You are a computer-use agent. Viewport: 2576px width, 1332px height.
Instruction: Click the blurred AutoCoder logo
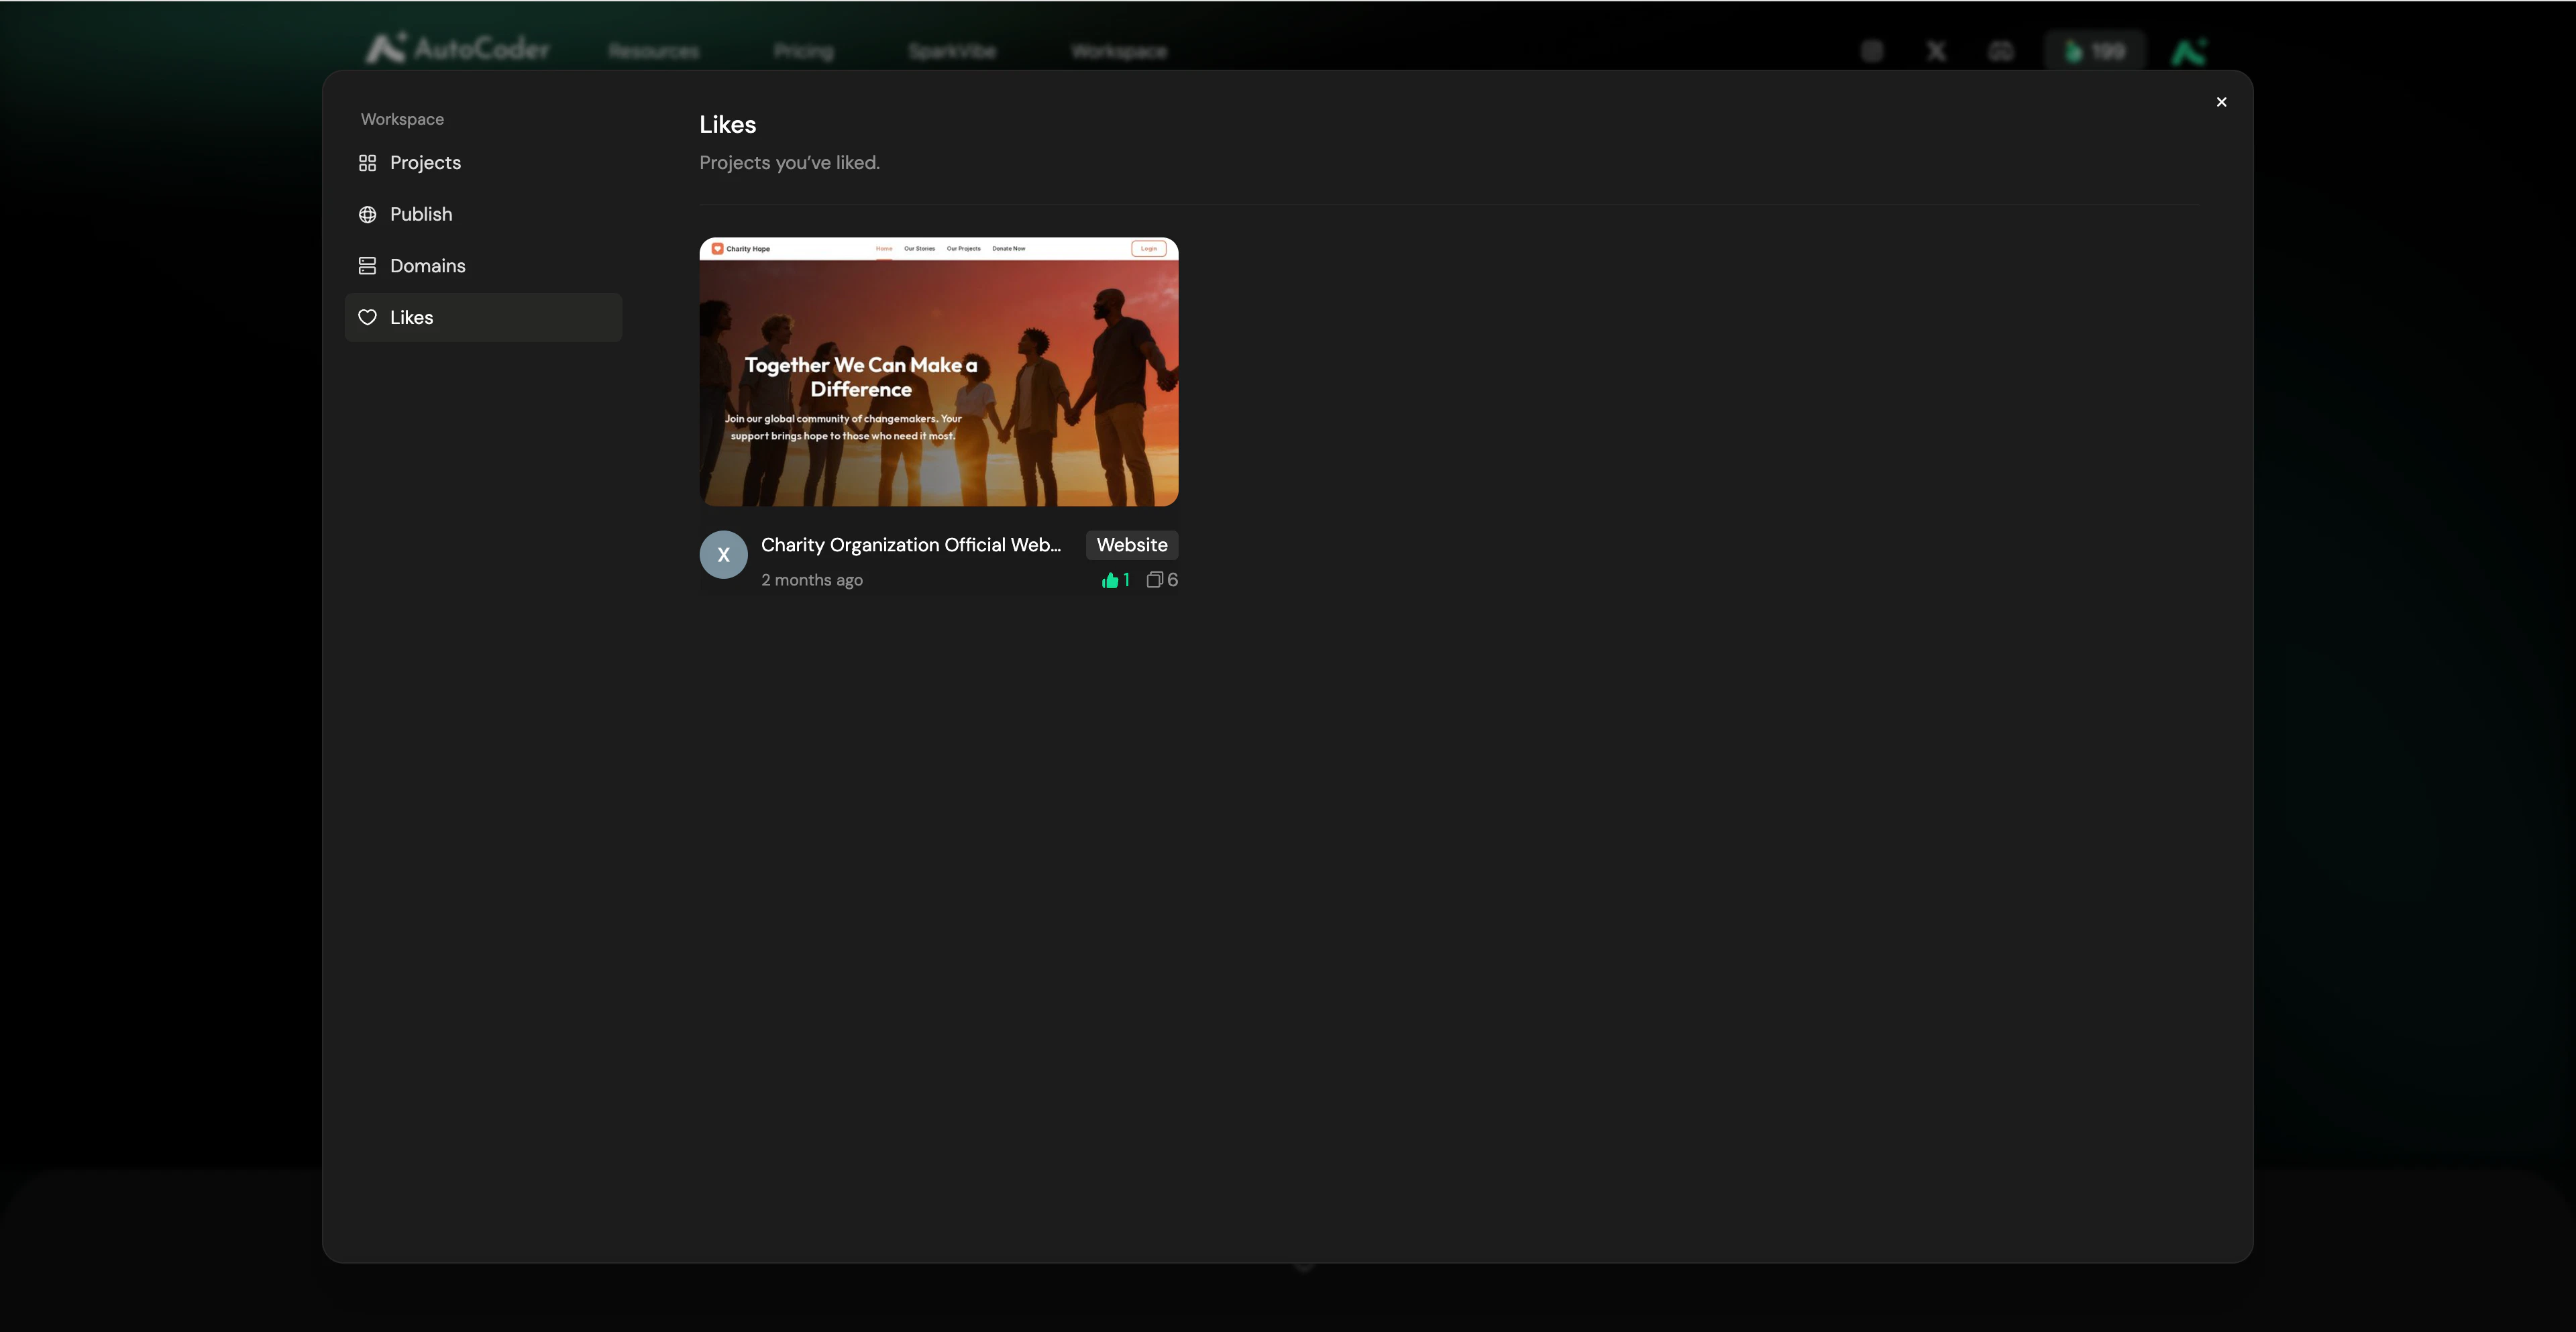(x=458, y=49)
